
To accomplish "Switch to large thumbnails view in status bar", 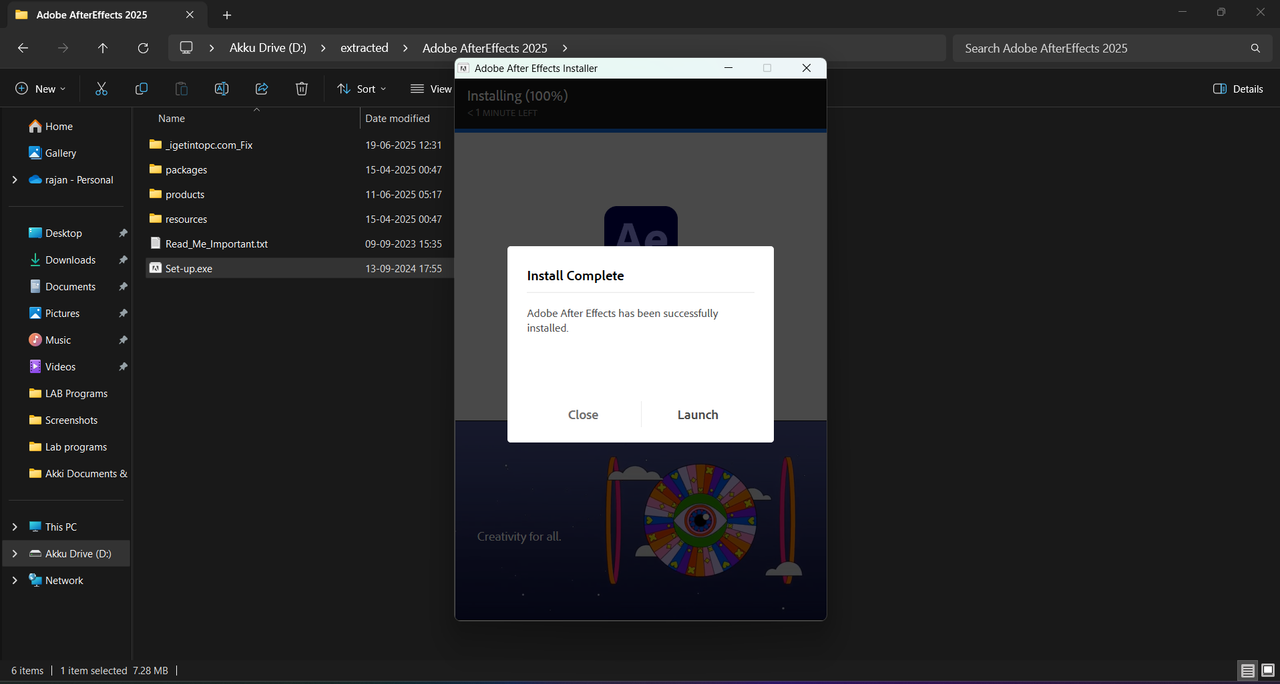I will click(x=1266, y=670).
